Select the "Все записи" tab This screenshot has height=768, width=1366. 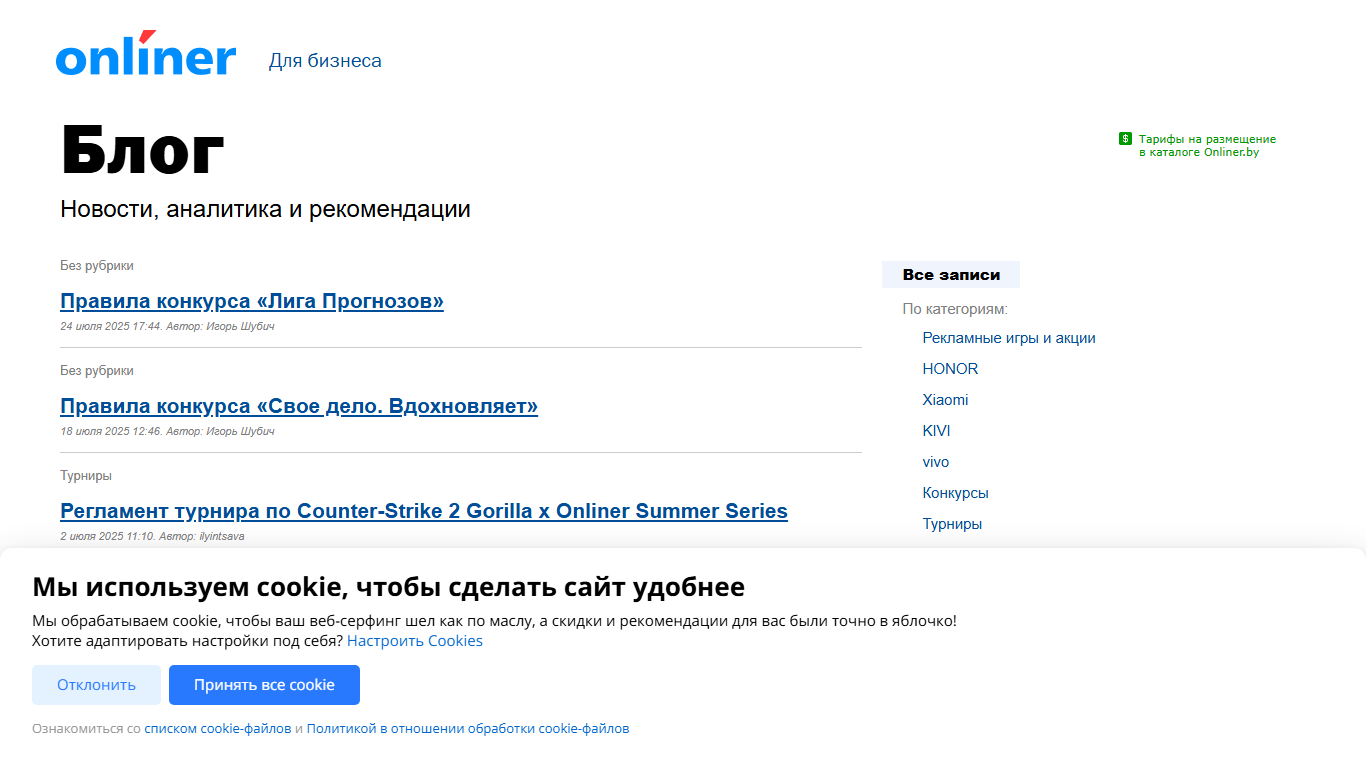951,275
